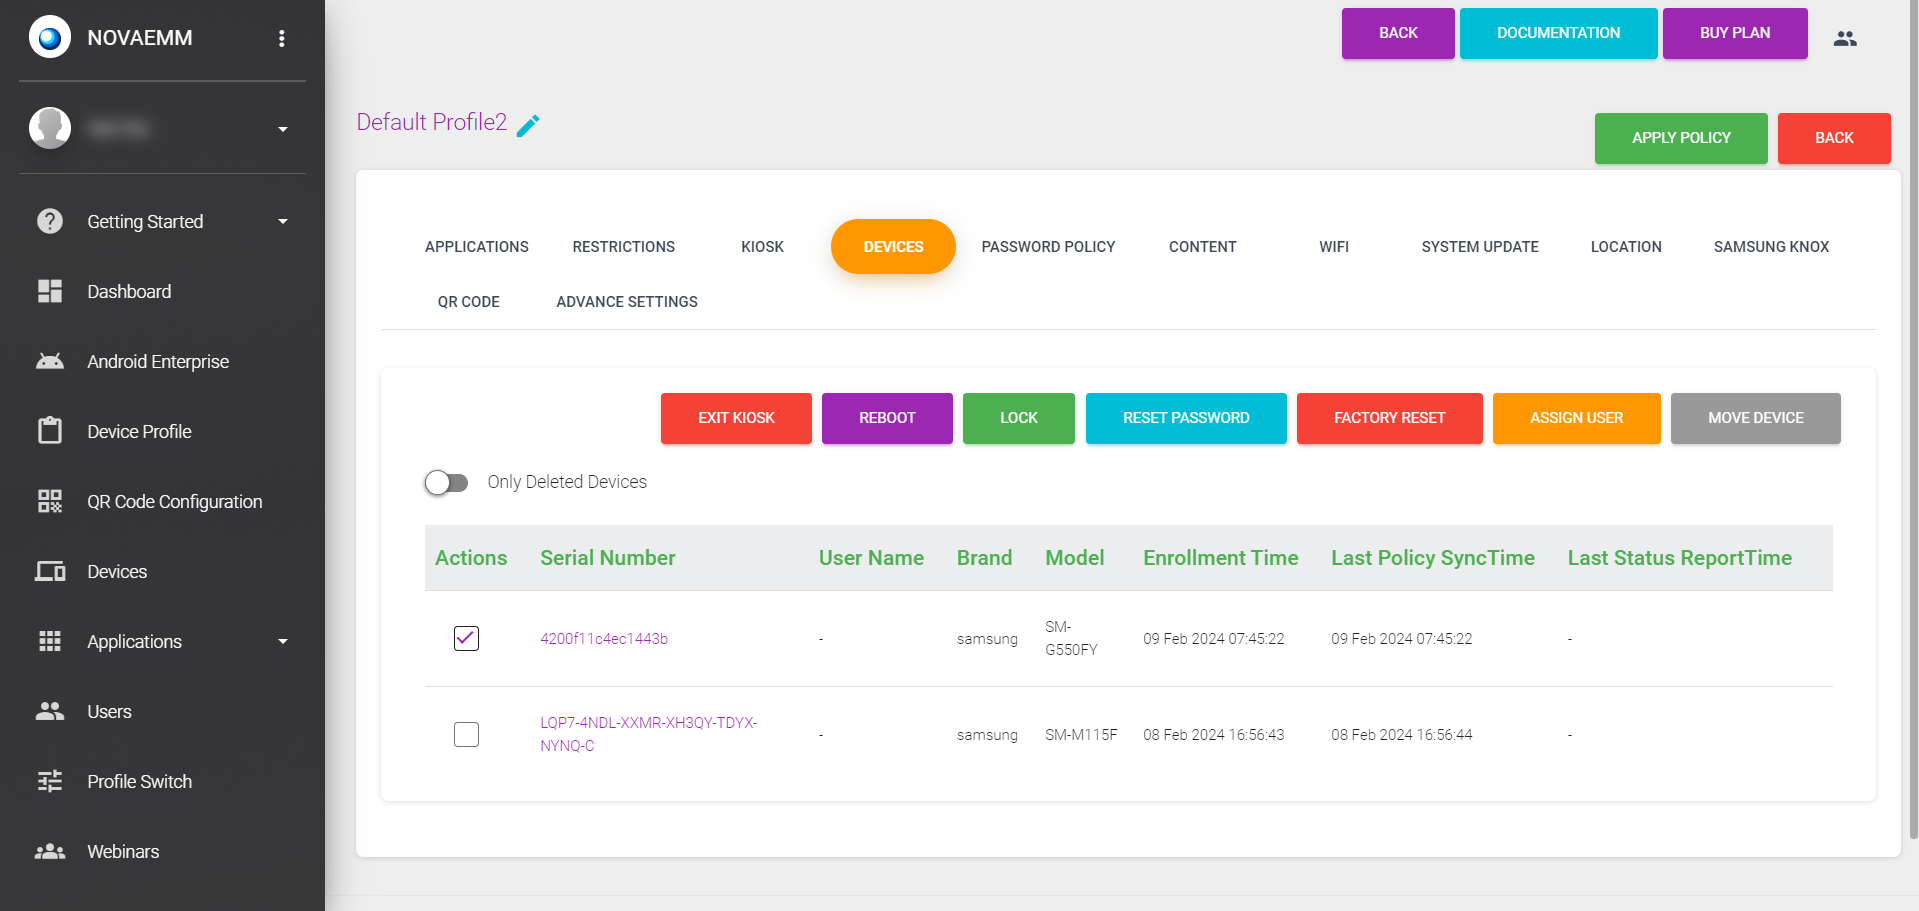Click the user avatar in sidebar
Viewport: 1919px width, 911px height.
click(50, 128)
